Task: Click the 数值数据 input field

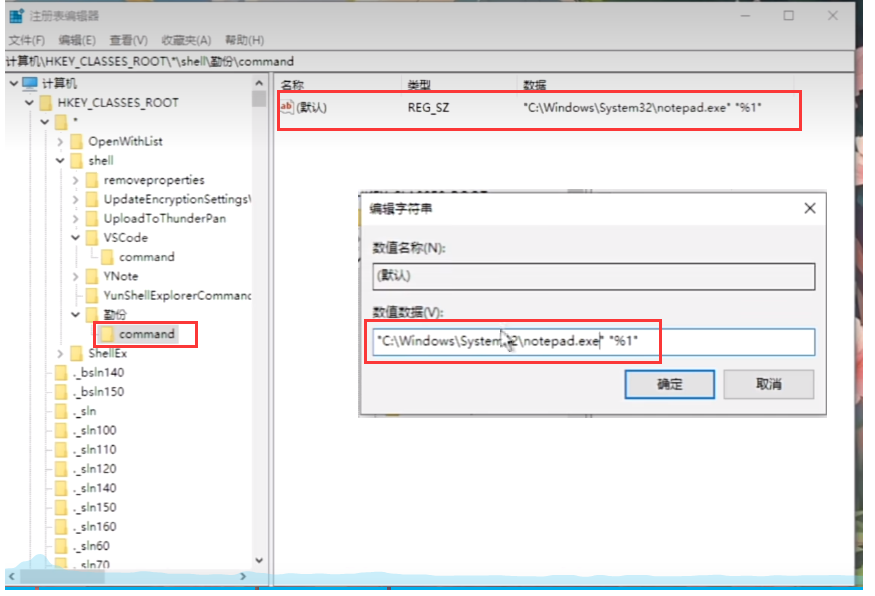Action: coord(590,342)
